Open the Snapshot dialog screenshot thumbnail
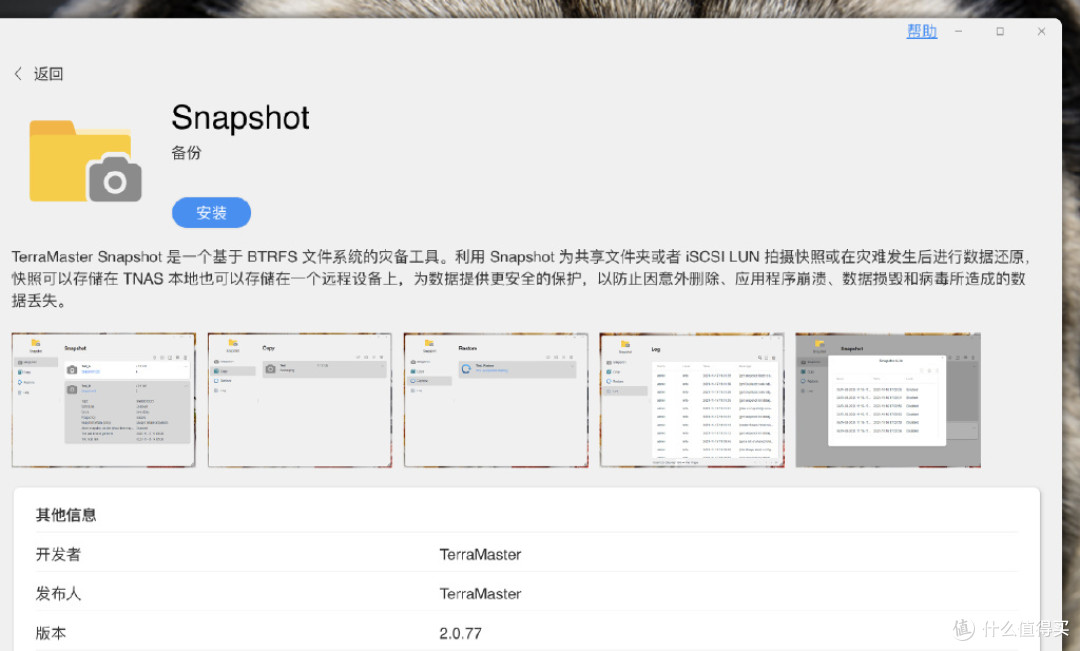 [x=888, y=400]
